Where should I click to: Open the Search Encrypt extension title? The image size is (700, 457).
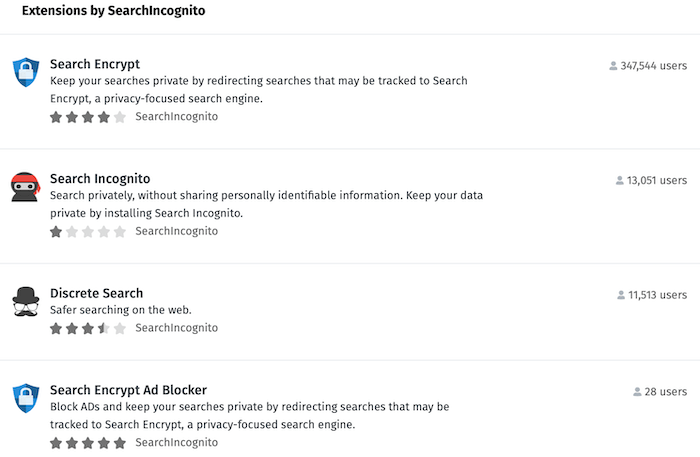(x=95, y=64)
